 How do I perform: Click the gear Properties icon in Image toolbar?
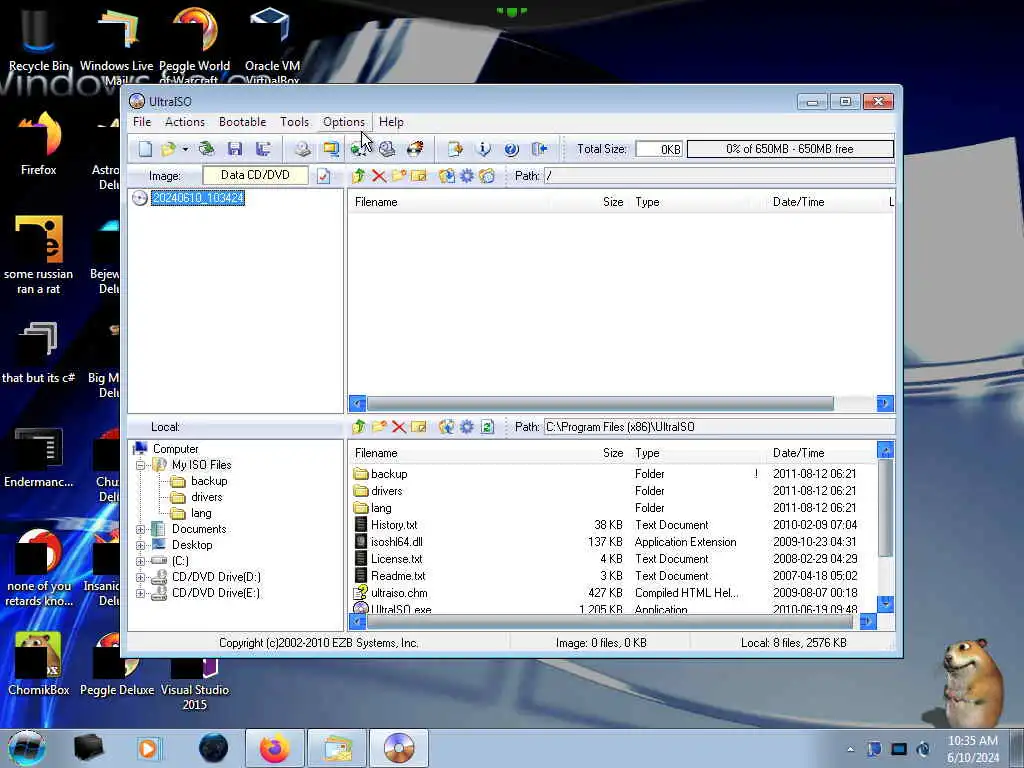[x=467, y=176]
